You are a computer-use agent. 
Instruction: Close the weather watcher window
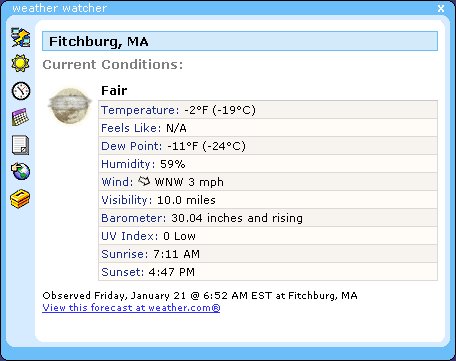(441, 8)
